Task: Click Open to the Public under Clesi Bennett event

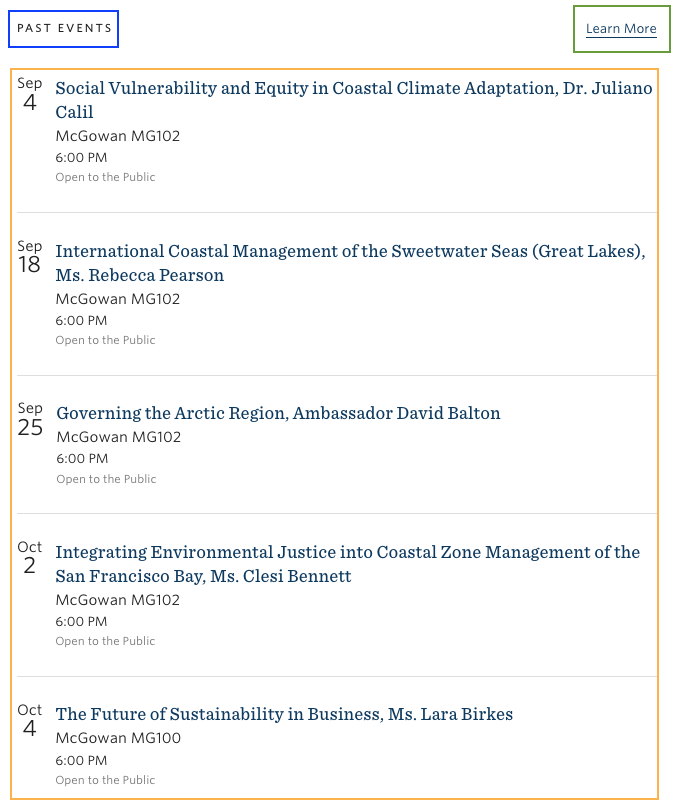Action: click(x=105, y=641)
